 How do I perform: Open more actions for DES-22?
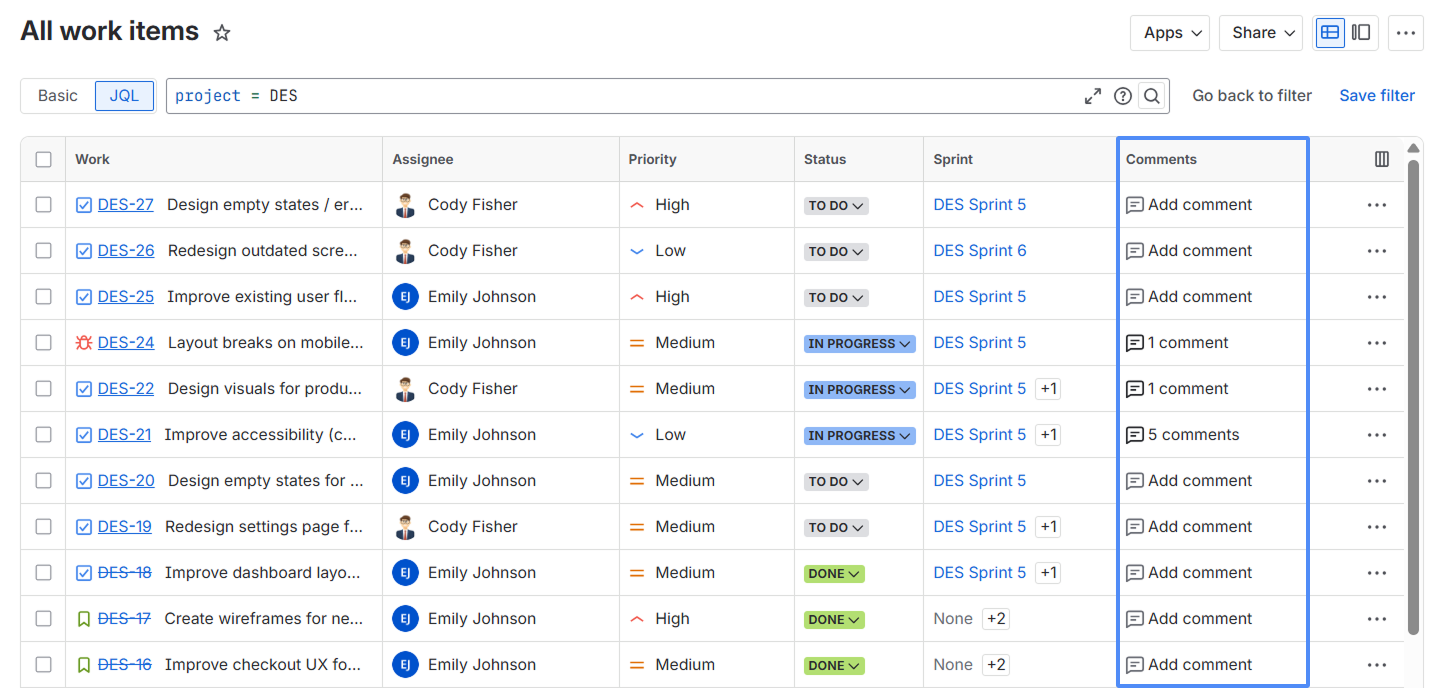1377,389
